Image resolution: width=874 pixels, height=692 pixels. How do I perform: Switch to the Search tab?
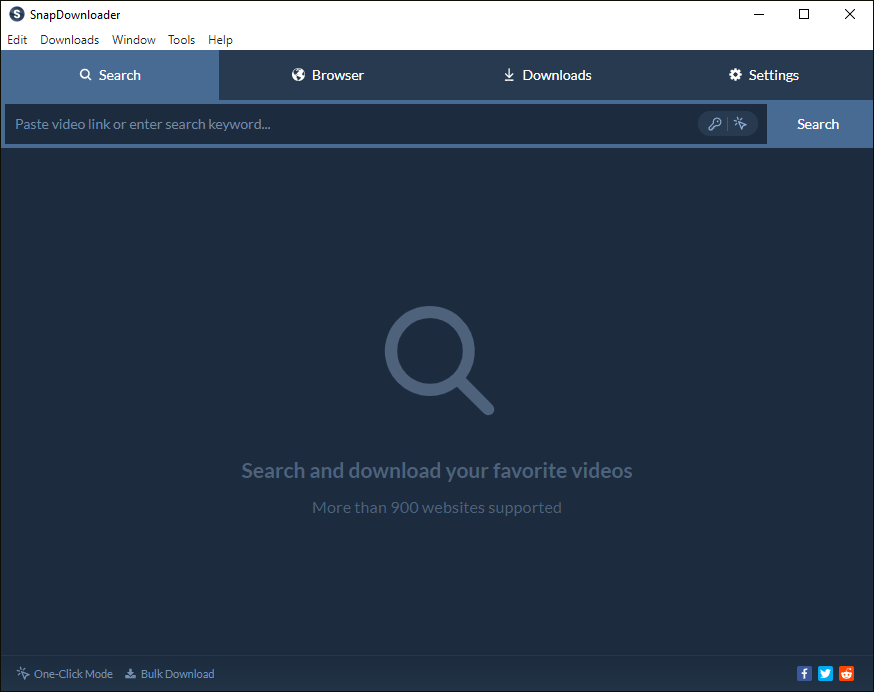[x=110, y=75]
